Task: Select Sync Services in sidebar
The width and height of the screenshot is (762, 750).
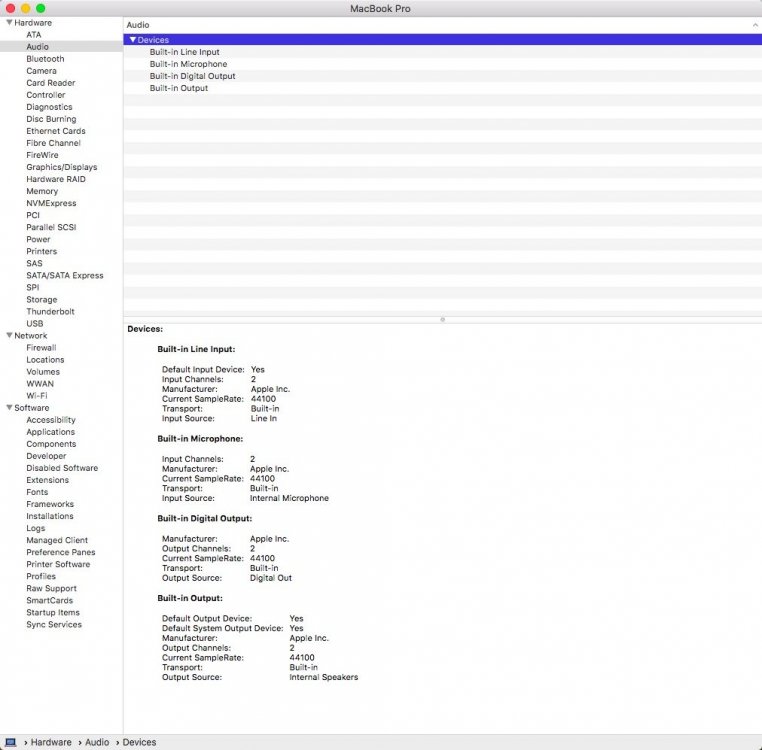Action: [x=54, y=625]
